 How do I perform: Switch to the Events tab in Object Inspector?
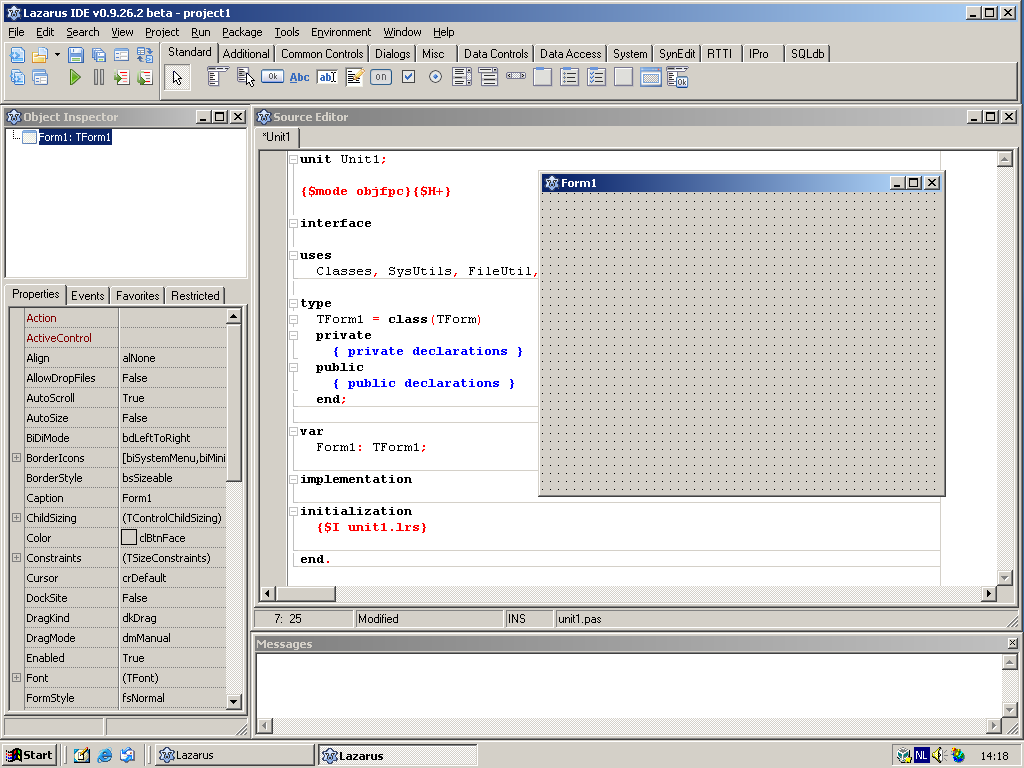point(87,295)
